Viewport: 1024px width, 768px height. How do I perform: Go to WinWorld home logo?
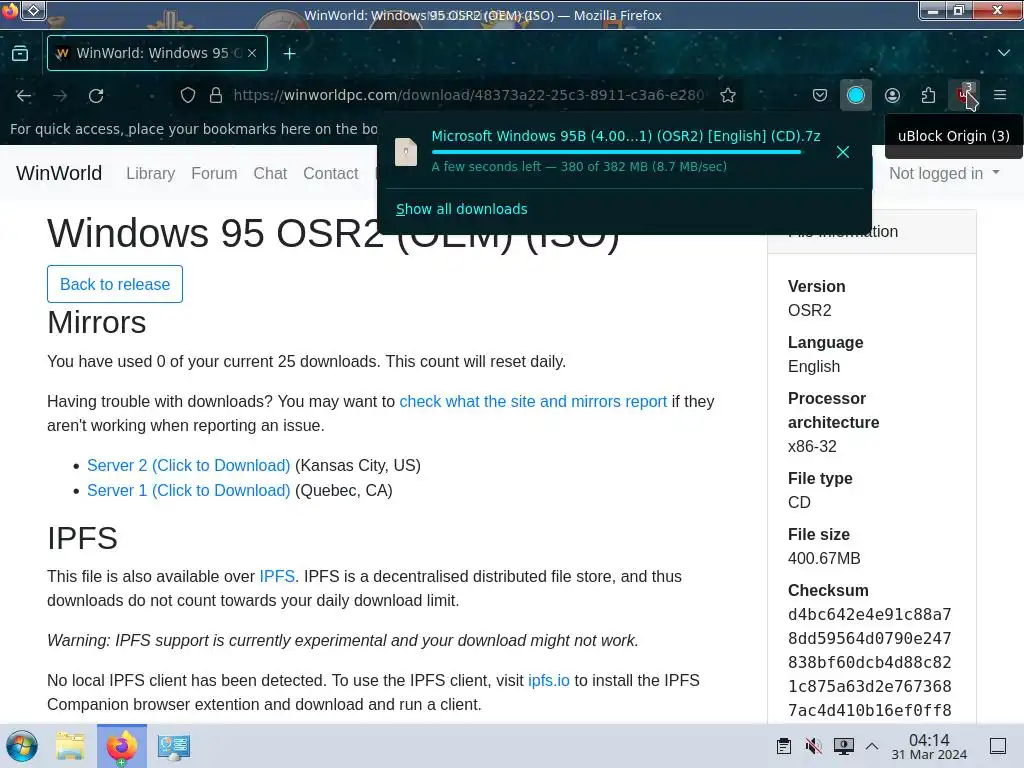[59, 173]
